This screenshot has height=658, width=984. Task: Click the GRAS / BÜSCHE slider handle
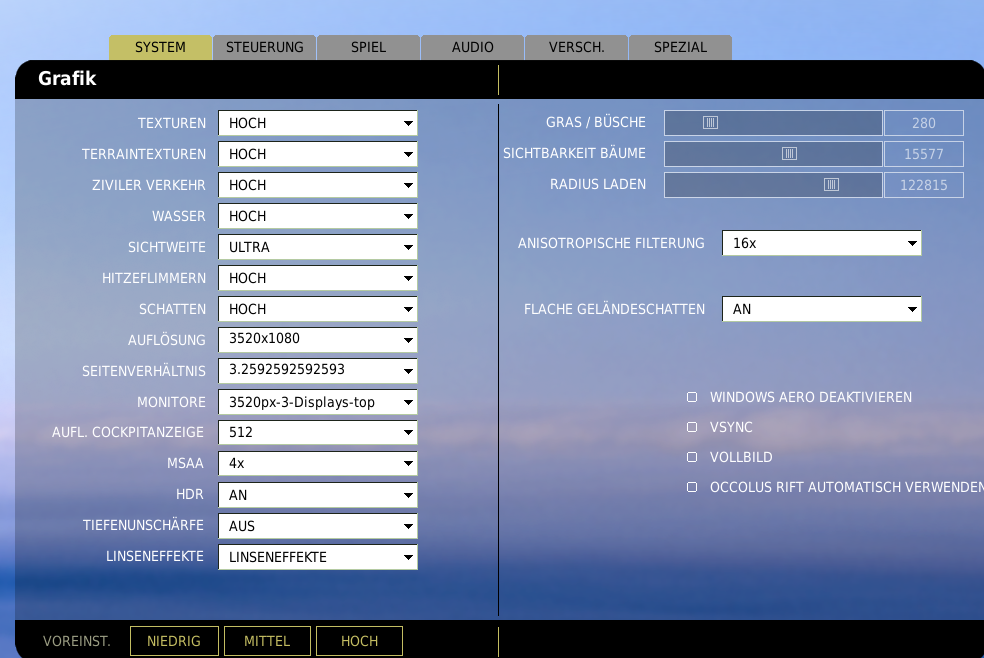[710, 123]
